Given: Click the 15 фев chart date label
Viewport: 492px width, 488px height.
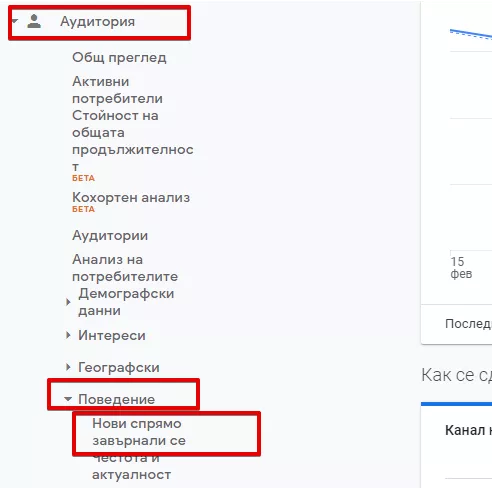Looking at the screenshot, I should pos(461,267).
